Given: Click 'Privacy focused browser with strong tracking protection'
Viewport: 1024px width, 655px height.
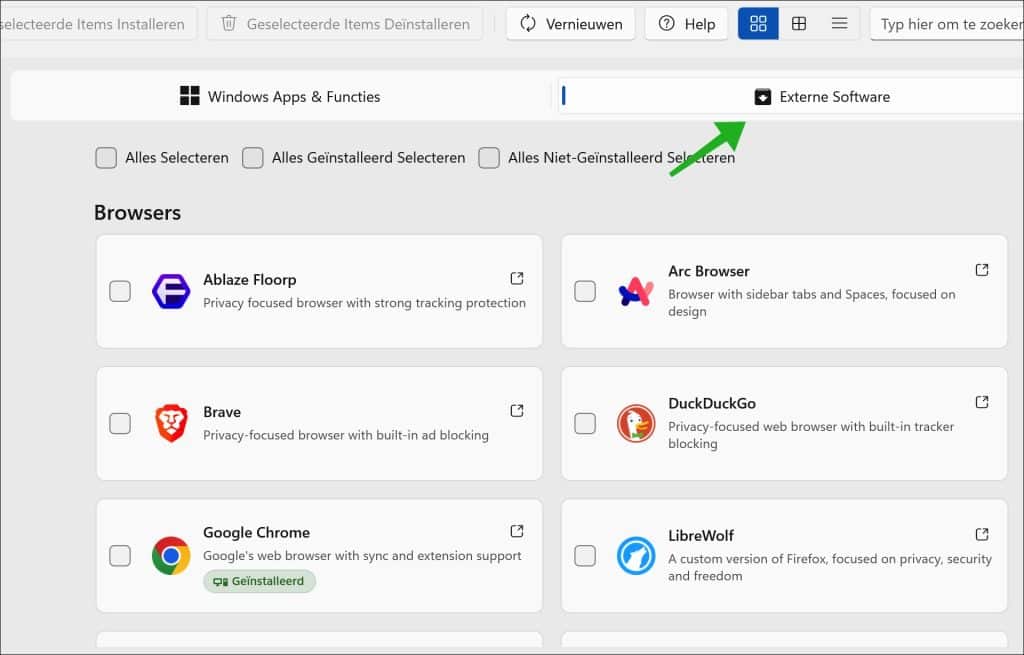Looking at the screenshot, I should [x=364, y=303].
